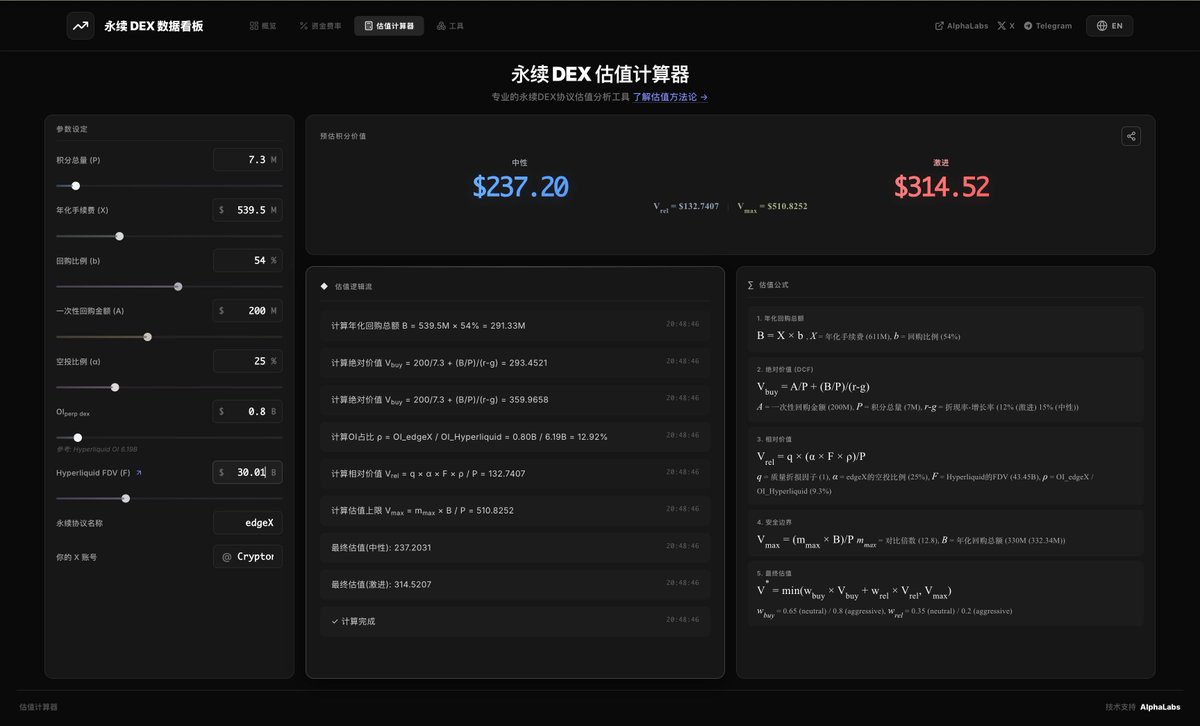Image resolution: width=1200 pixels, height=726 pixels.
Task: Click the aggressive value $314.52
Action: [941, 186]
